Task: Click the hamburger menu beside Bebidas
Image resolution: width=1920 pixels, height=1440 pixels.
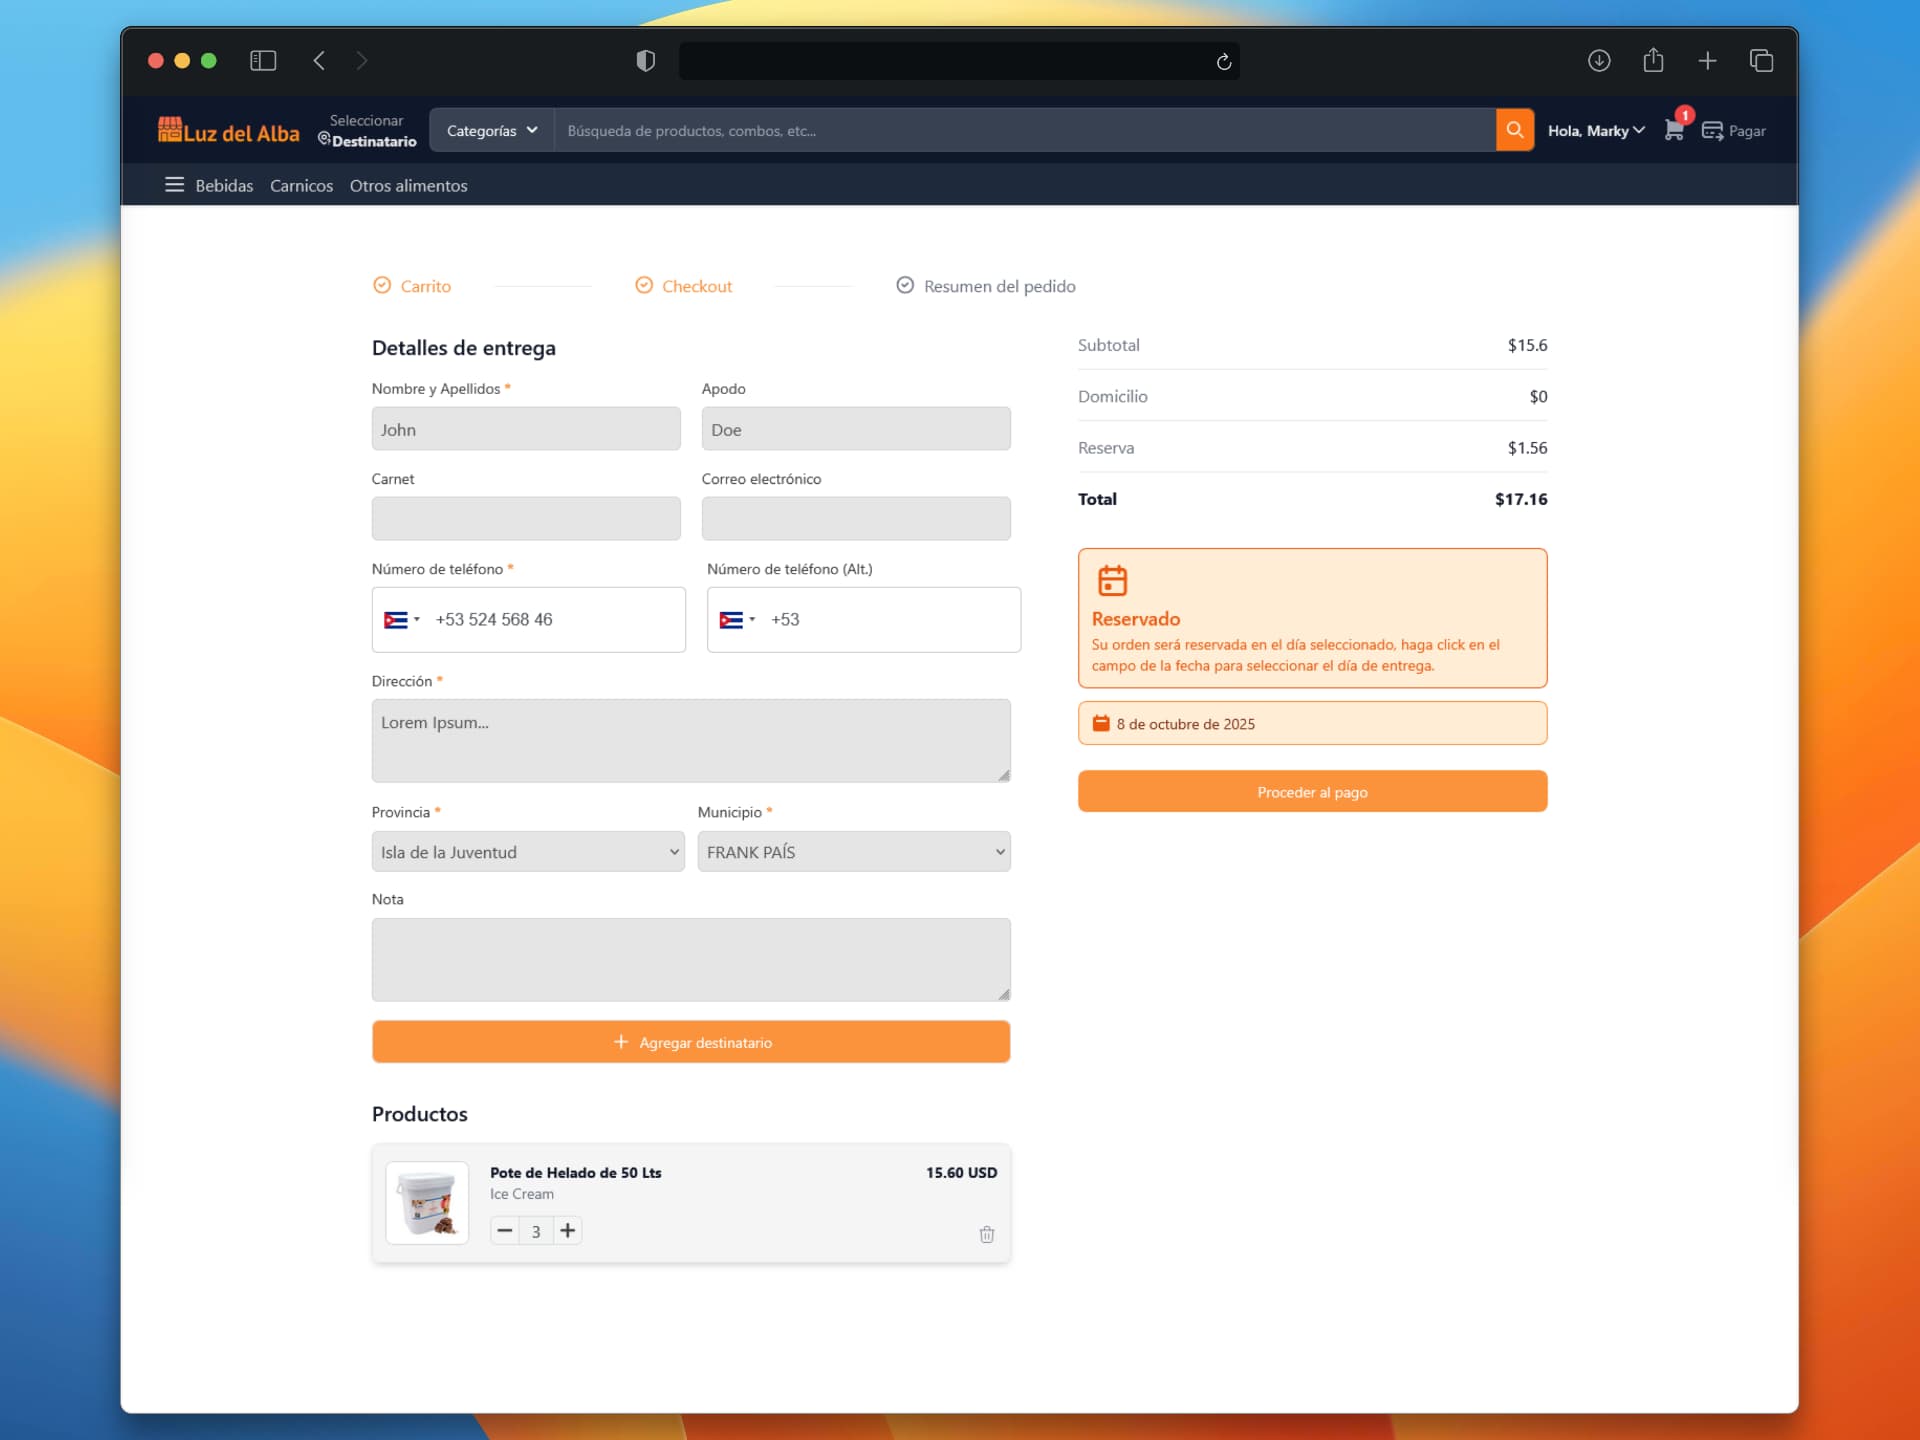Action: [174, 185]
